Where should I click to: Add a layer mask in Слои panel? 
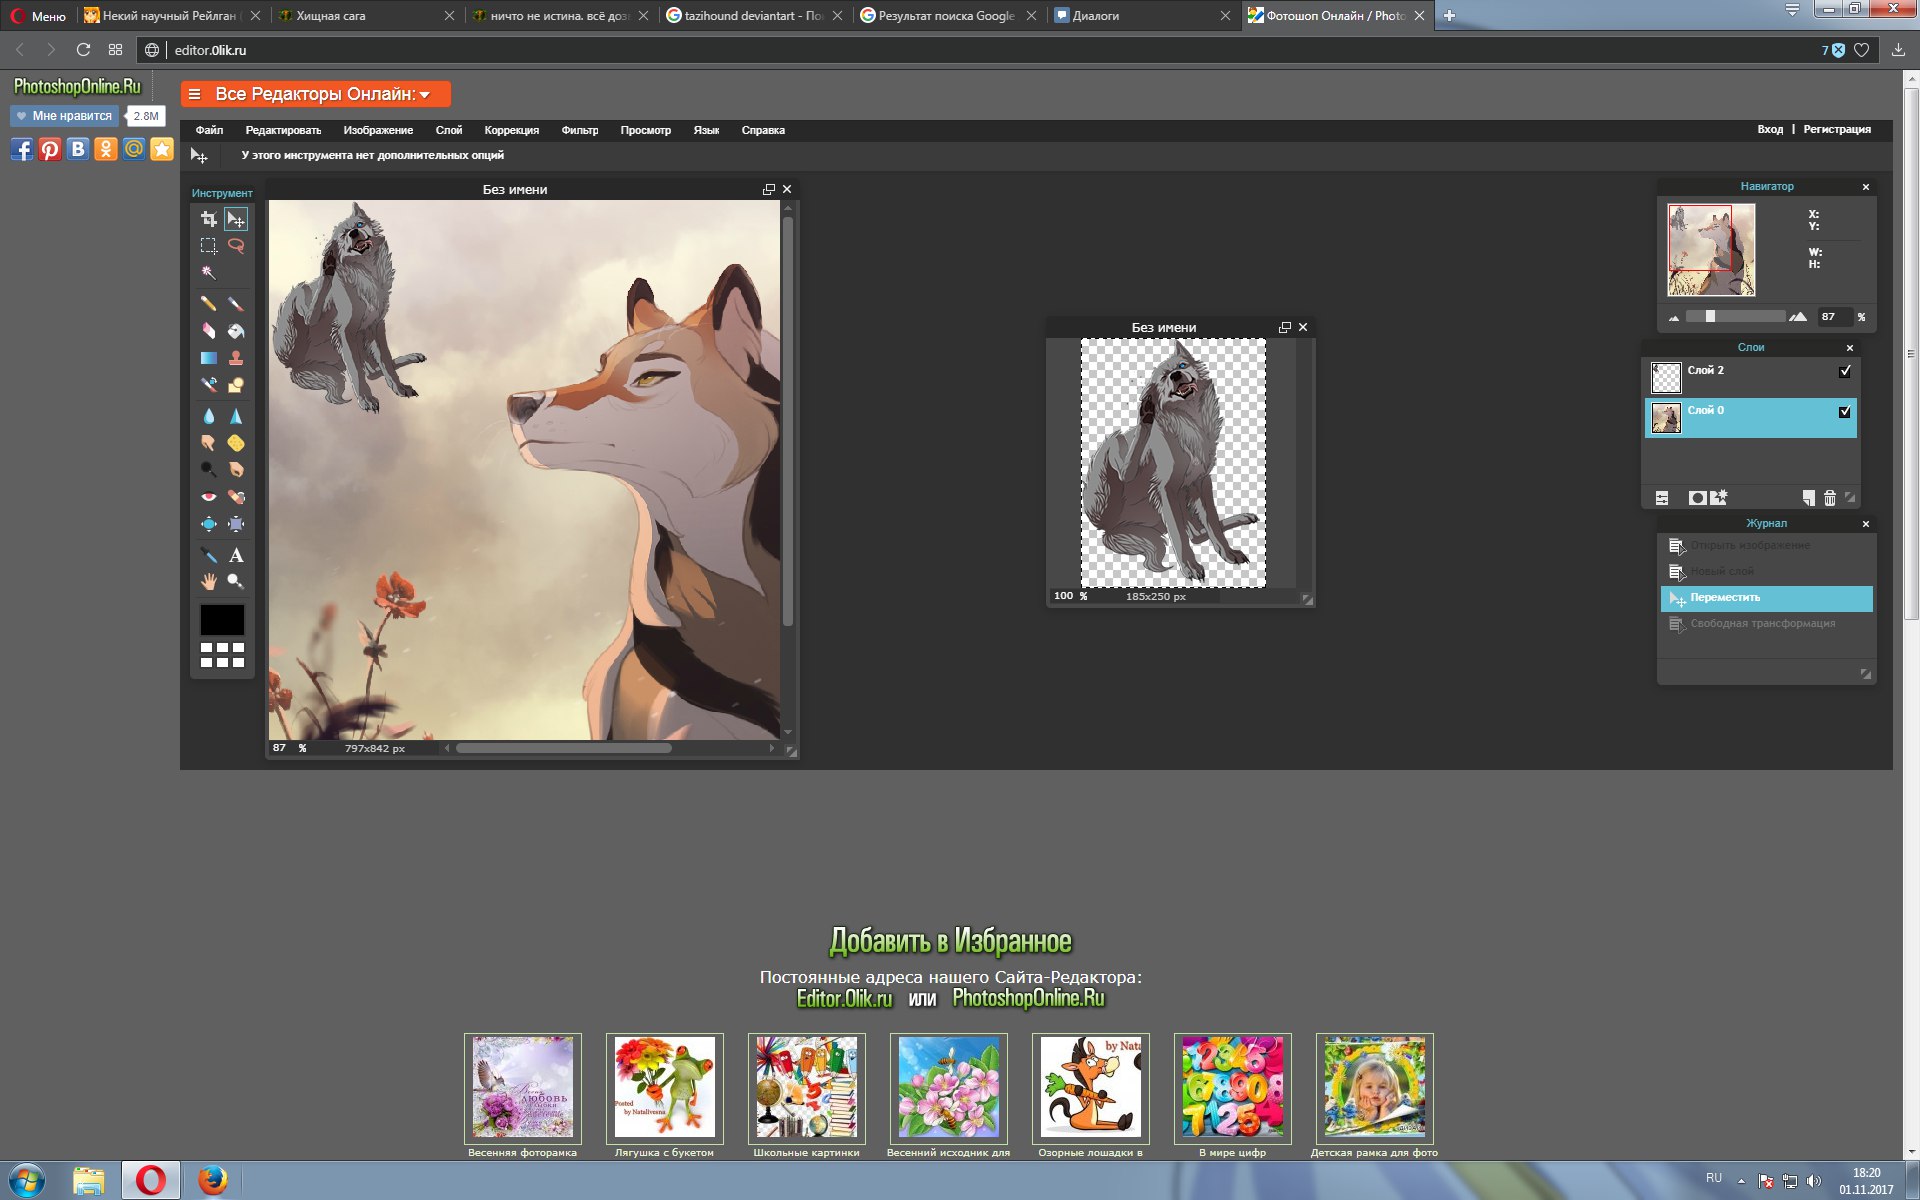pyautogui.click(x=1697, y=498)
